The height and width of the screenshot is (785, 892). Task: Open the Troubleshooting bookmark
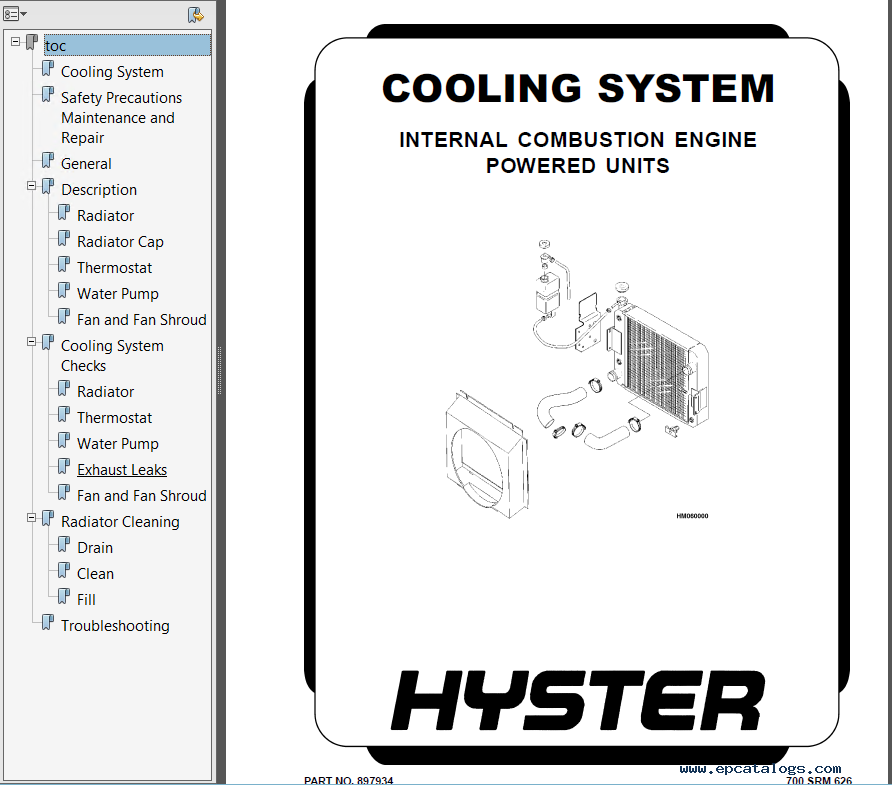coord(115,626)
